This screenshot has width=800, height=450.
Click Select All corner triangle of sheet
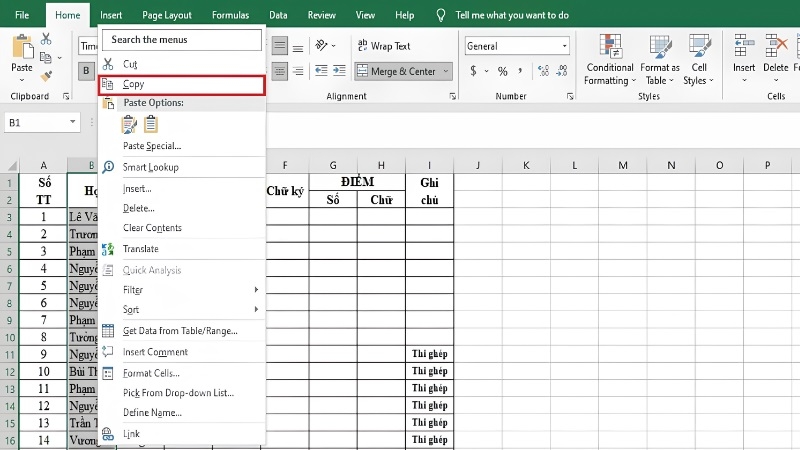coord(11,165)
